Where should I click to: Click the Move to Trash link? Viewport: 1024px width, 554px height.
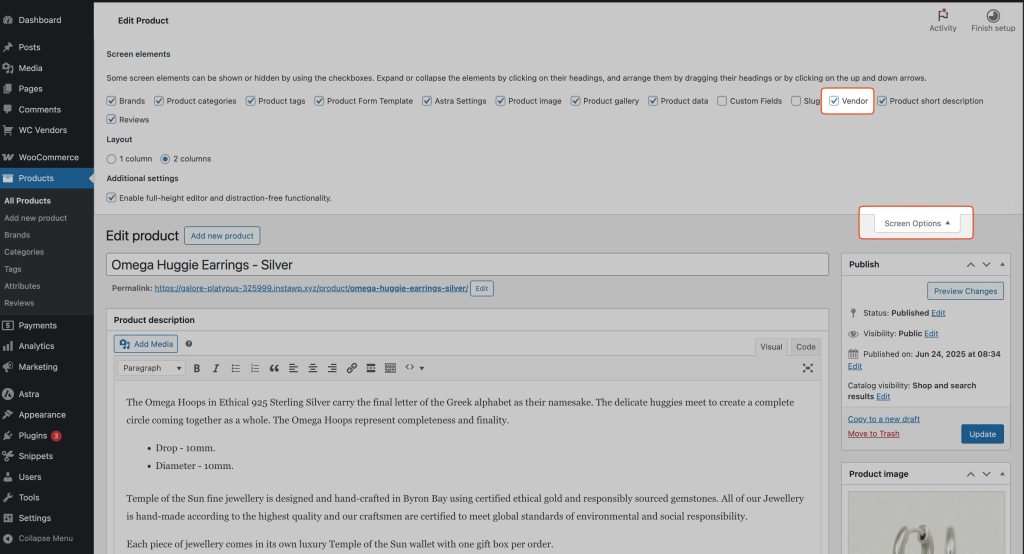[x=873, y=434]
